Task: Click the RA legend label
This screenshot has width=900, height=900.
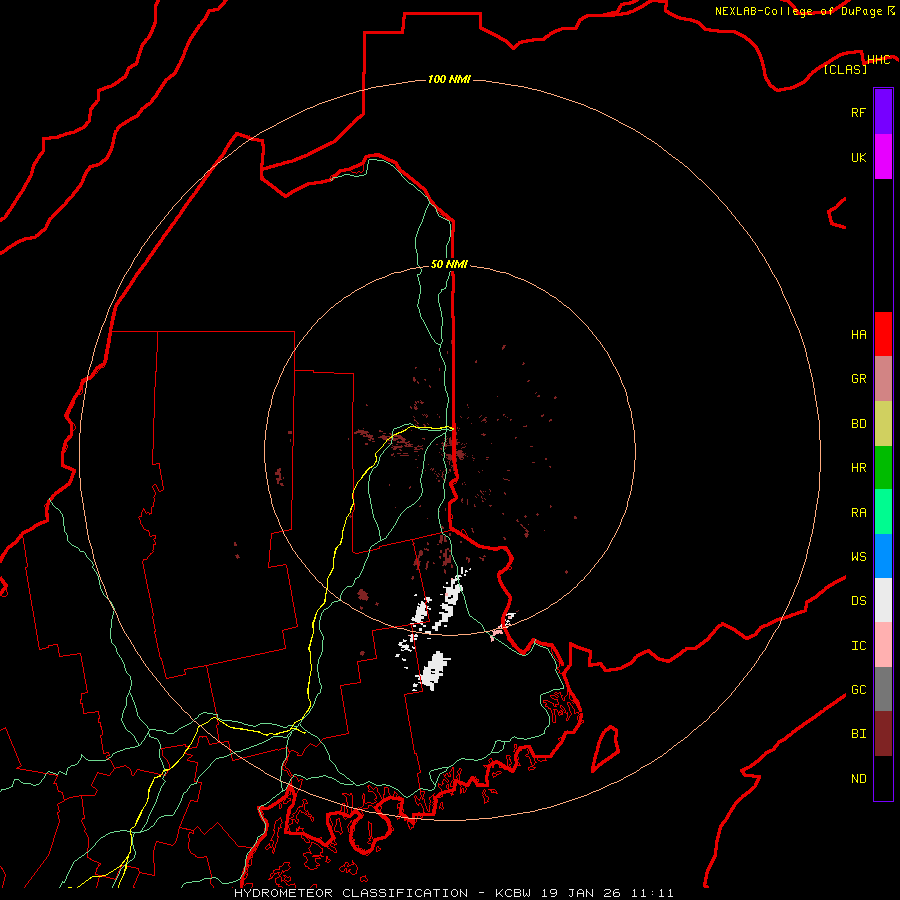Action: tap(858, 513)
